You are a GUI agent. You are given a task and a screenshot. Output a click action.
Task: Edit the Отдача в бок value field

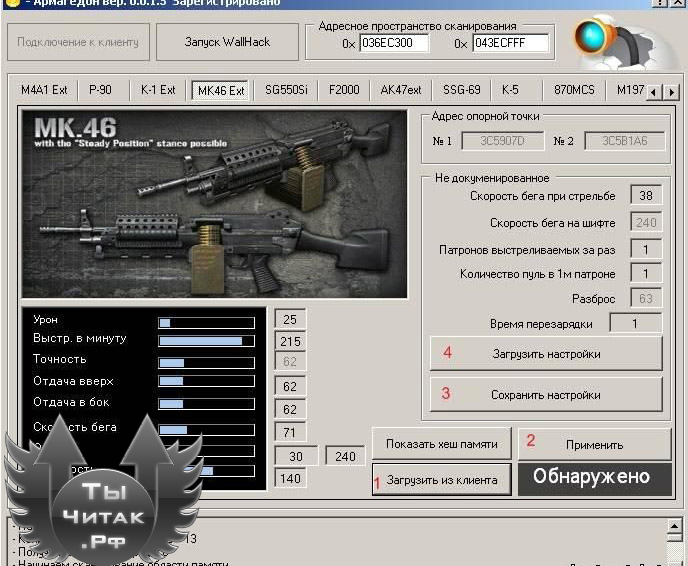click(290, 409)
